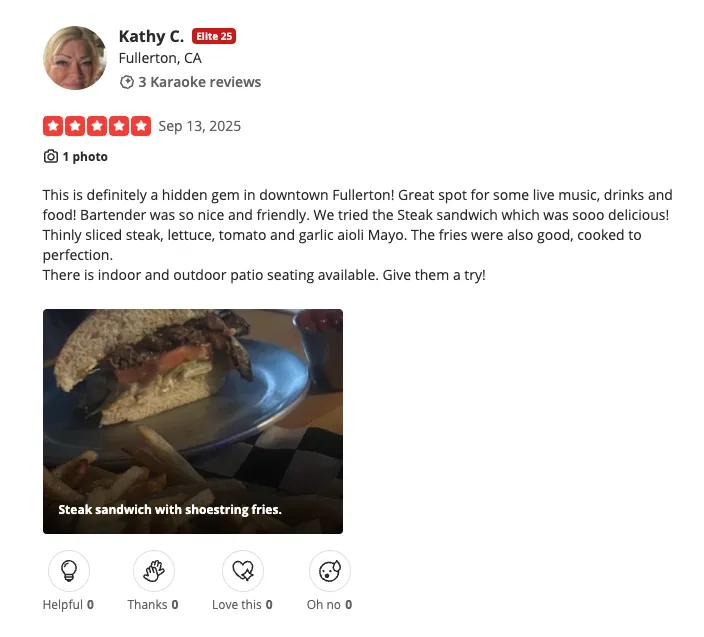Click the Sep 13, 2025 review date
The height and width of the screenshot is (637, 704).
pyautogui.click(x=200, y=126)
